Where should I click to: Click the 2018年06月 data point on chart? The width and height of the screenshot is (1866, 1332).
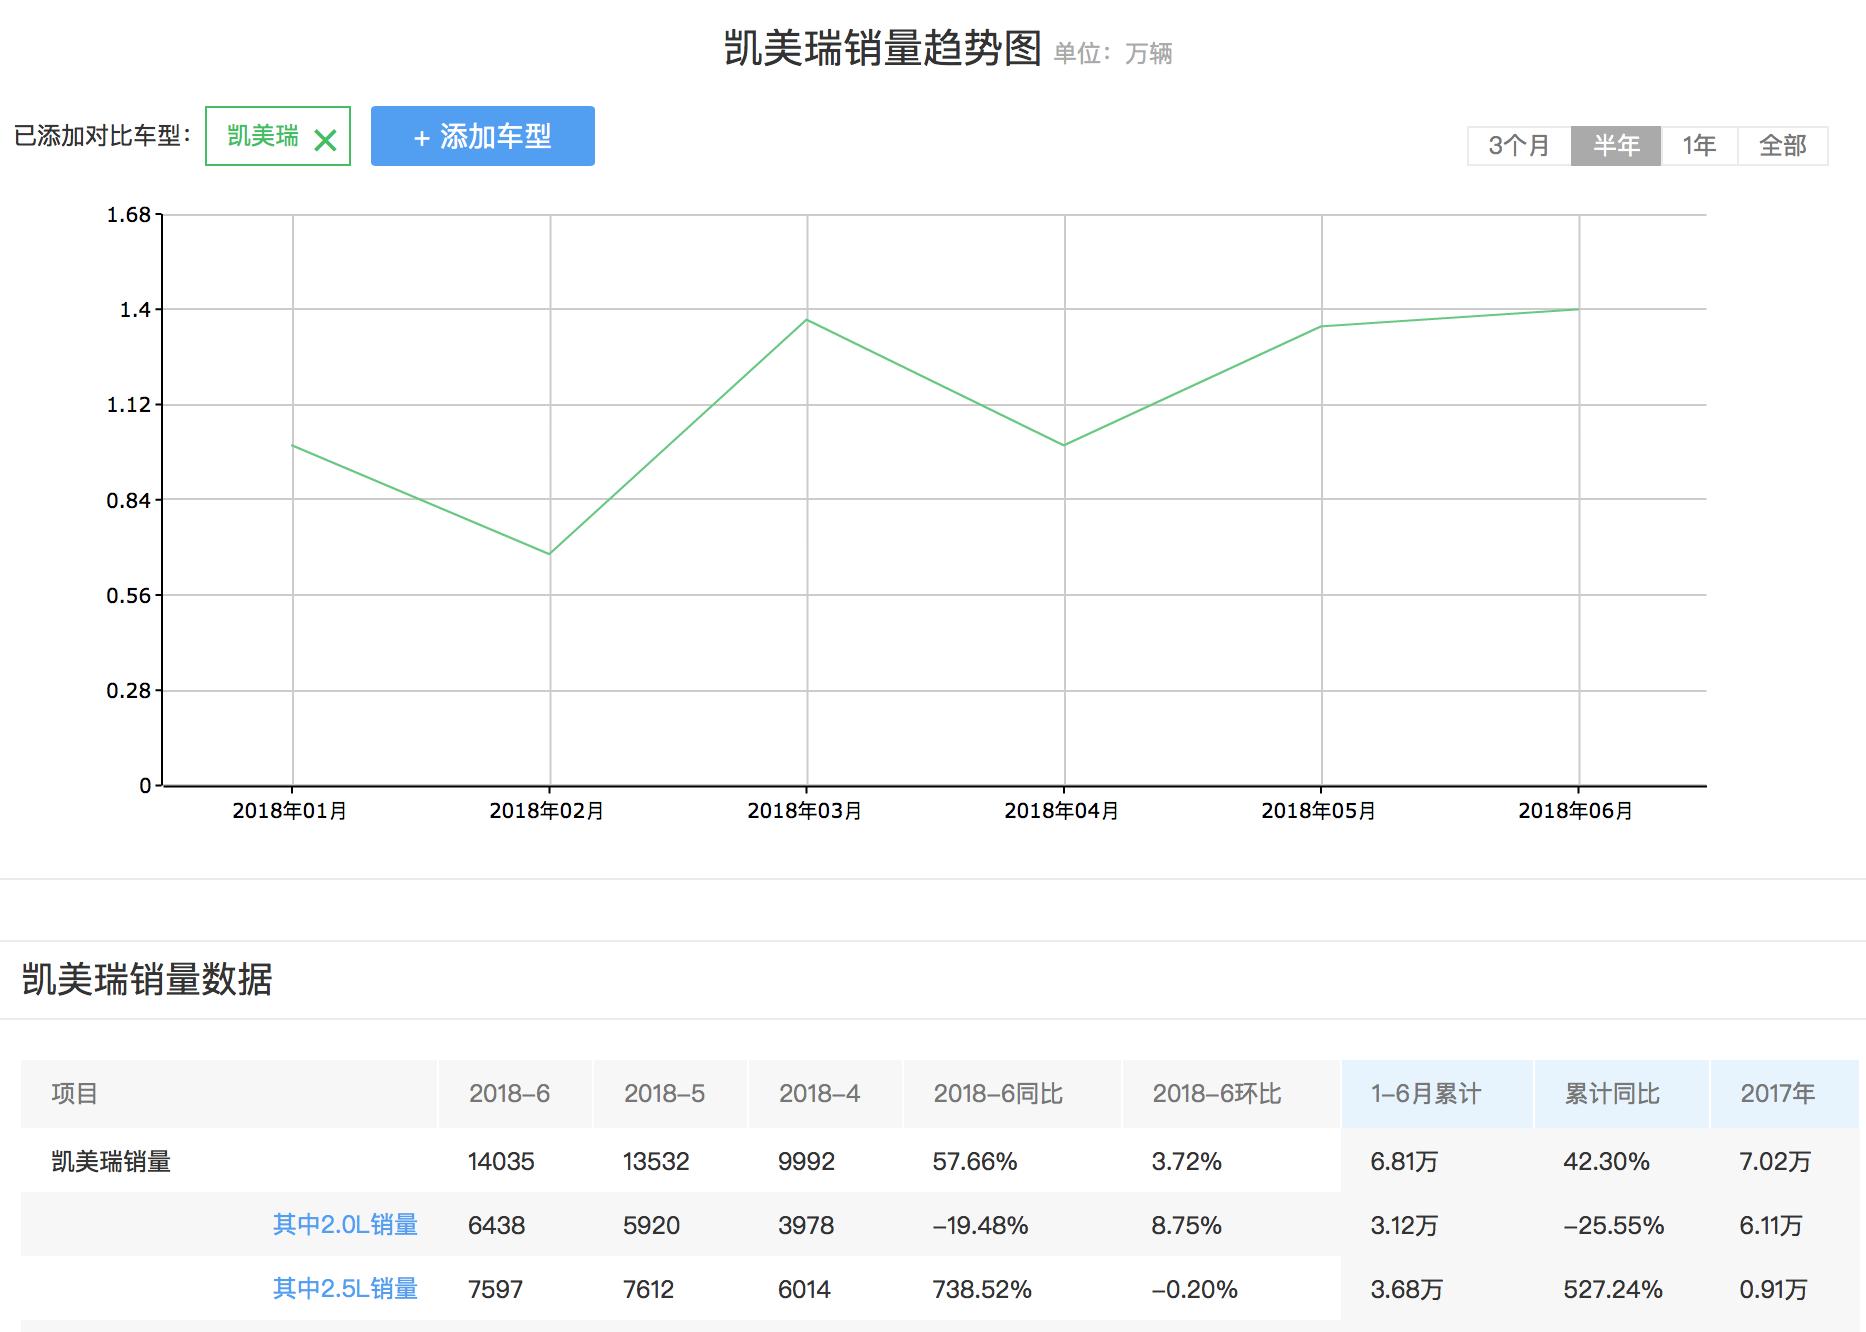tap(1579, 309)
